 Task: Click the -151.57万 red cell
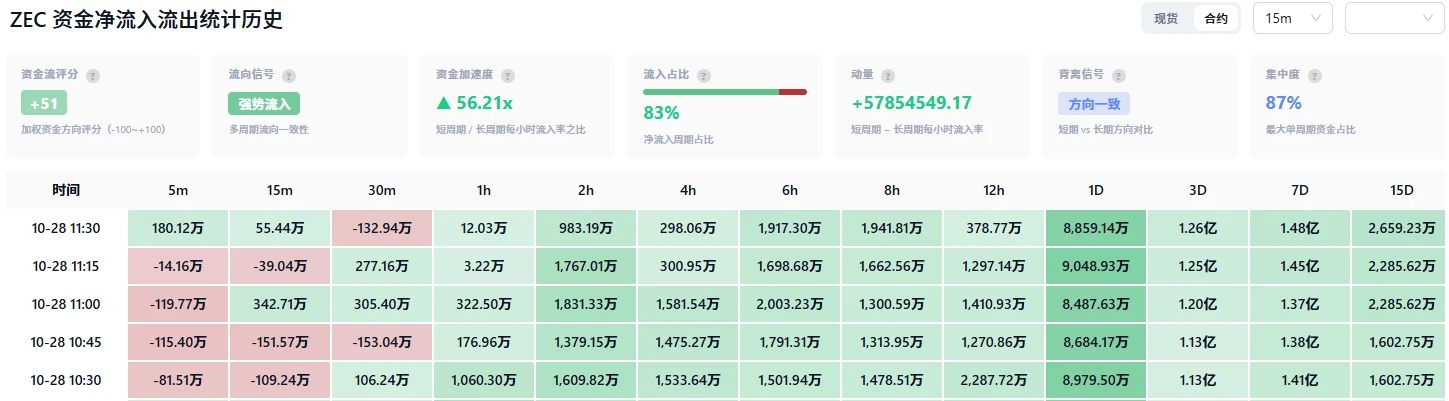pos(280,342)
